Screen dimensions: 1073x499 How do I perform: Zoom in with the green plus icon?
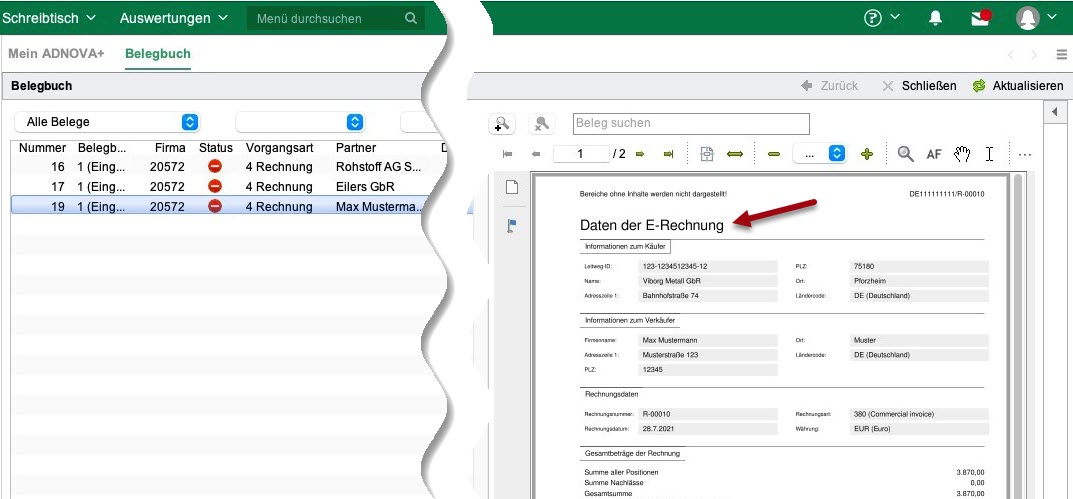pos(866,154)
